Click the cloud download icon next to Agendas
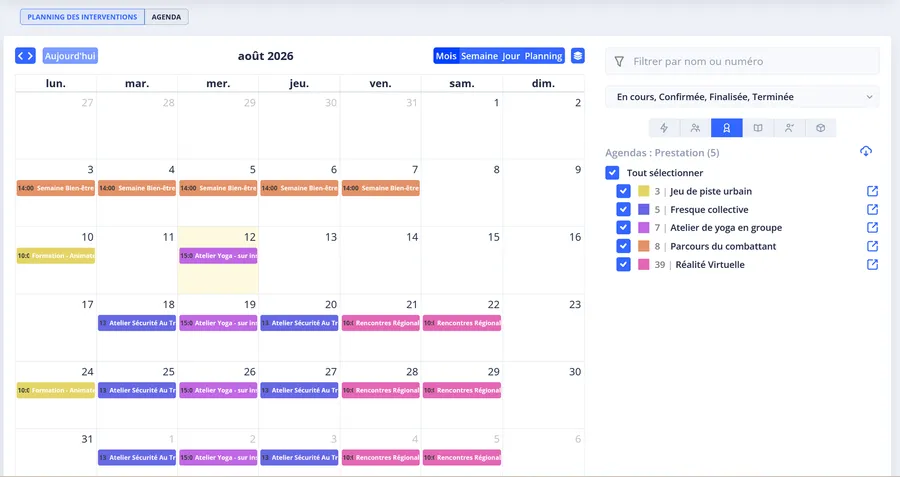Screen dimensions: 900x477 [866, 151]
